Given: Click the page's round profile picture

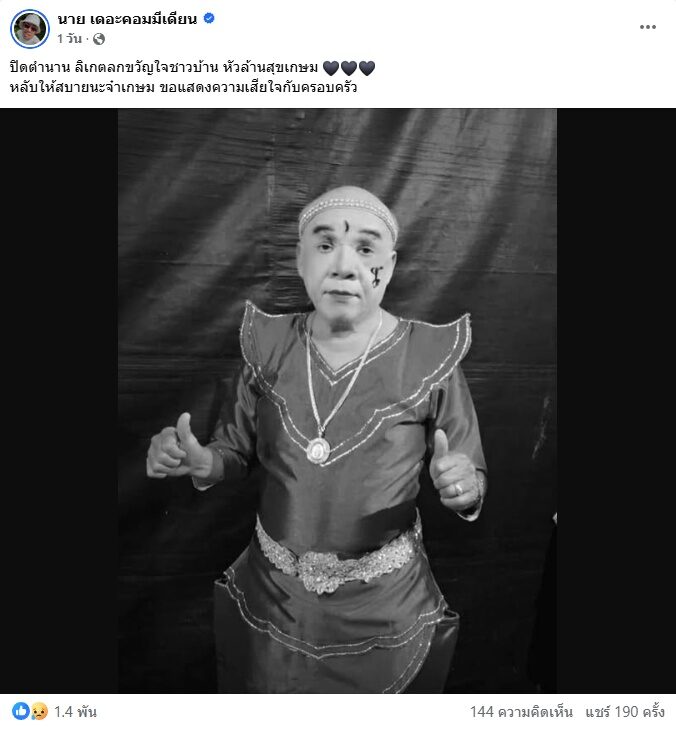Looking at the screenshot, I should [x=30, y=29].
